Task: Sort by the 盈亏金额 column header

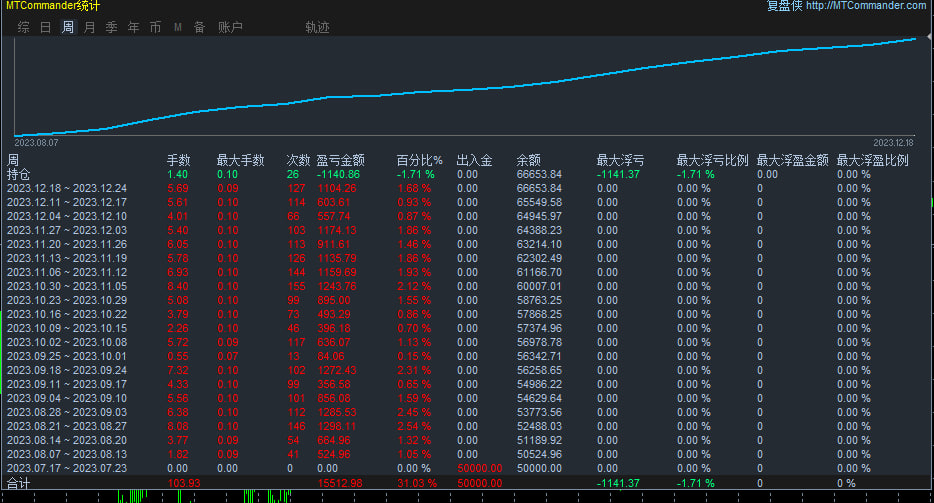Action: tap(340, 160)
